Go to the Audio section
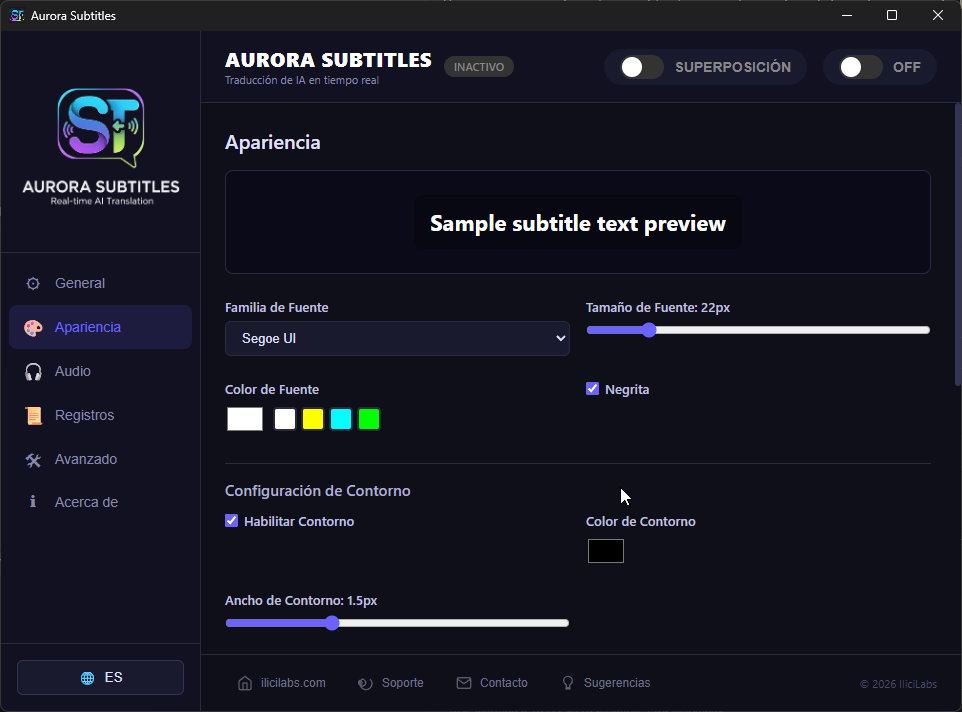Viewport: 962px width, 712px height. click(101, 372)
